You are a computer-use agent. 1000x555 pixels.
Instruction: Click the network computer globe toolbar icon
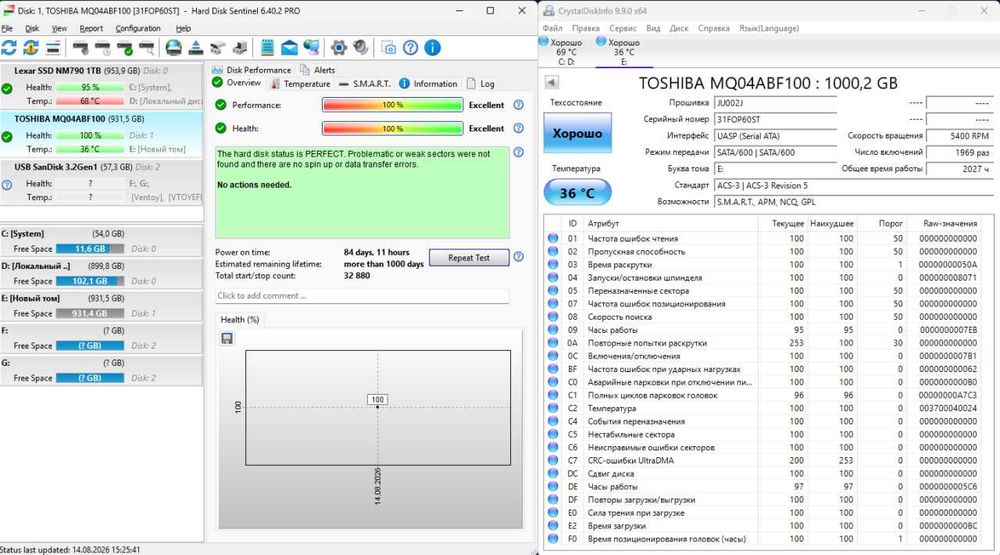(x=311, y=47)
